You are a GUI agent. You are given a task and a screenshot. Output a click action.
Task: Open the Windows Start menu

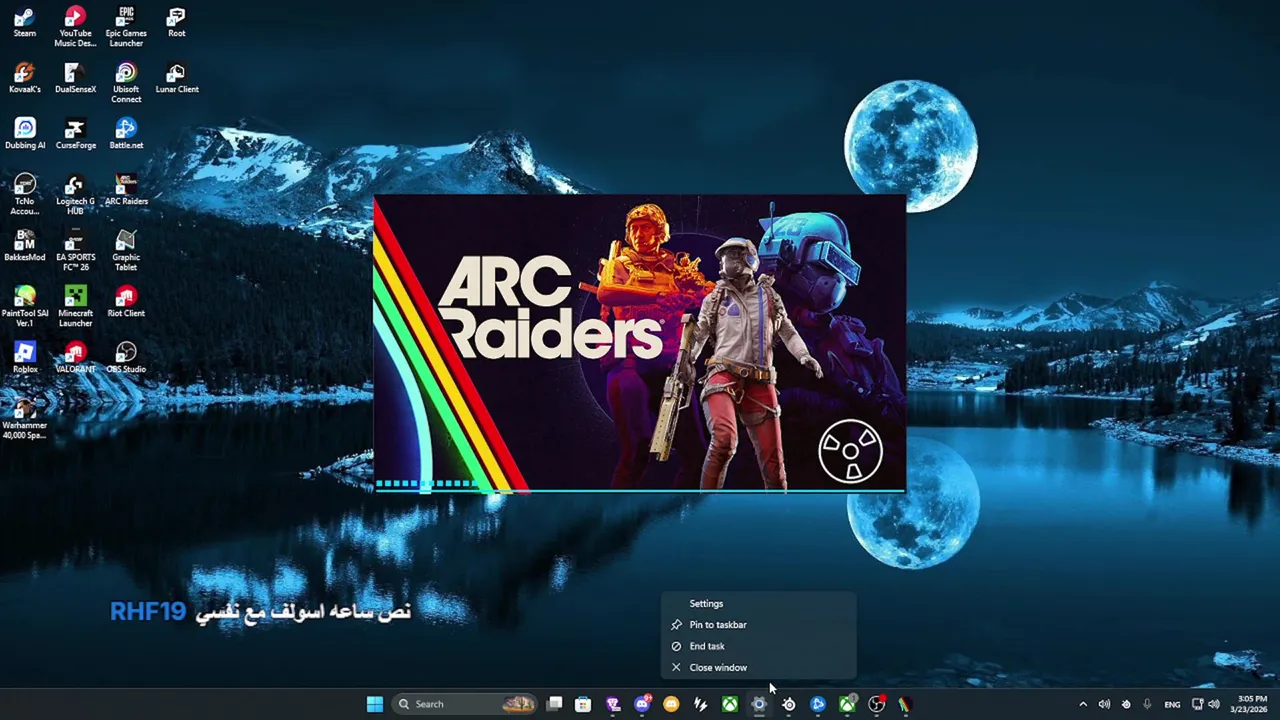point(375,704)
